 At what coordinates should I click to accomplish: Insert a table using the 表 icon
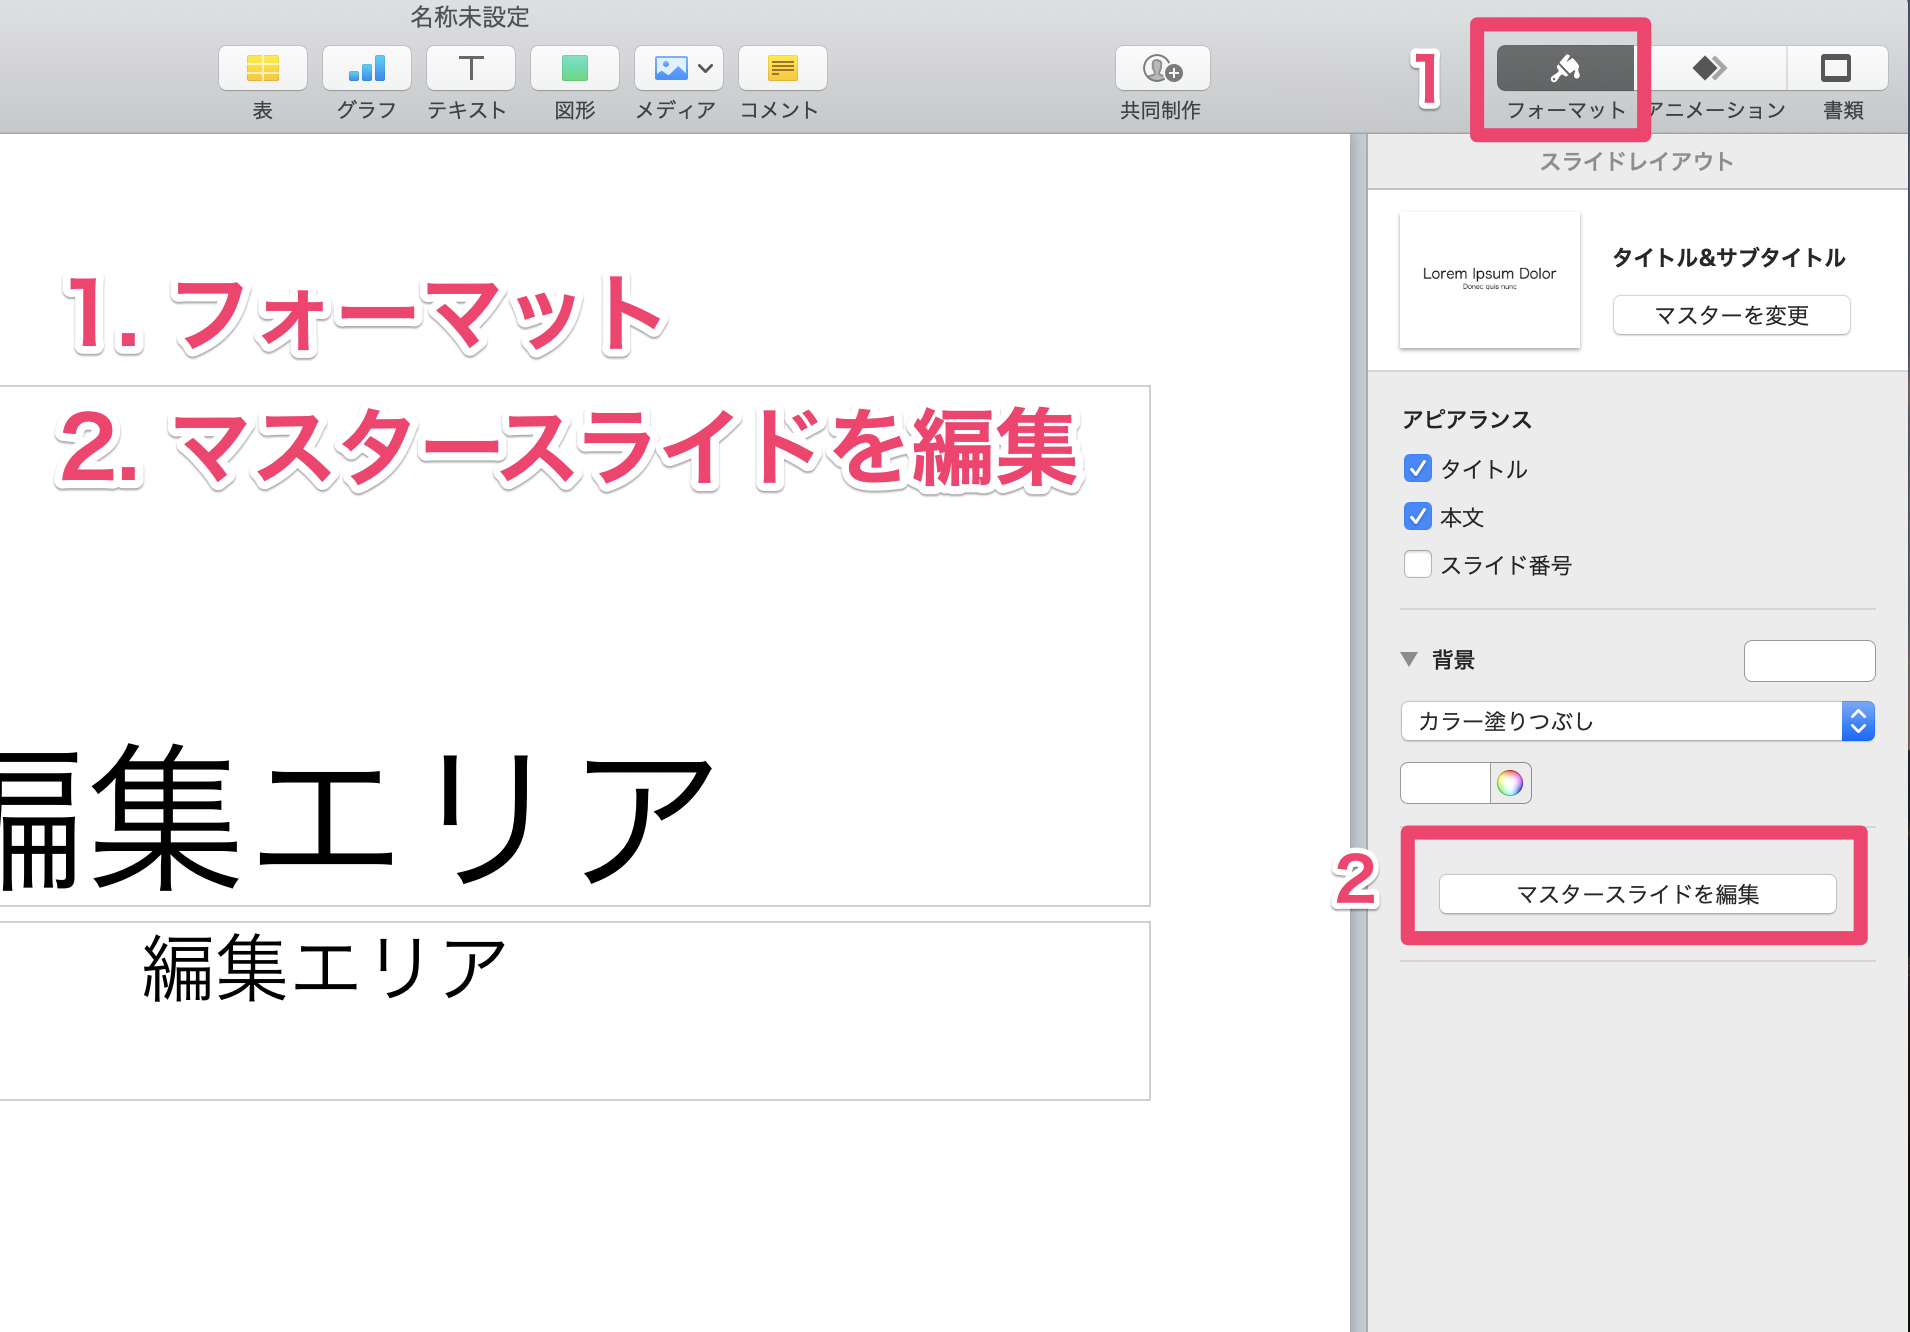click(x=262, y=68)
